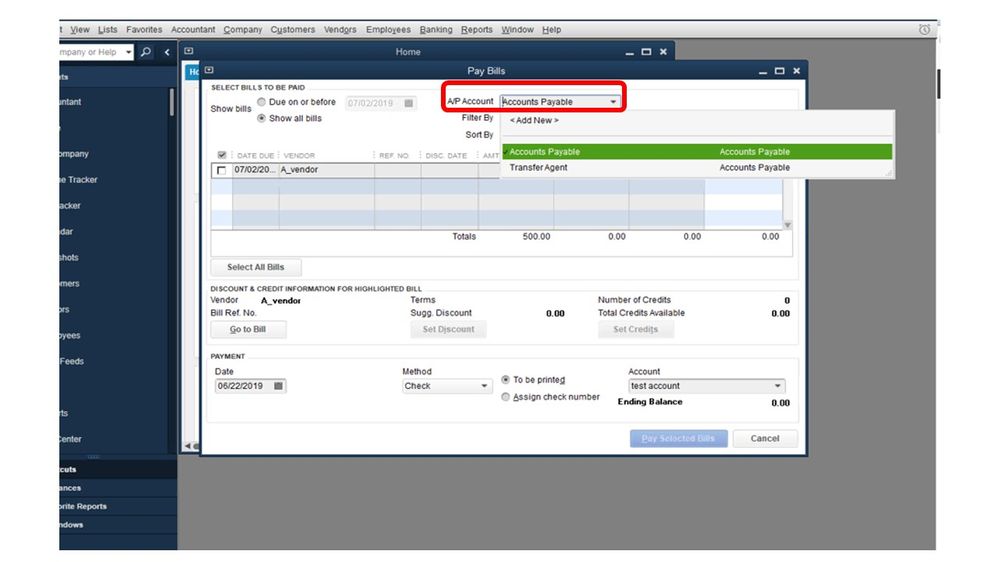
Task: Click Select All Bills button
Action: [x=255, y=267]
